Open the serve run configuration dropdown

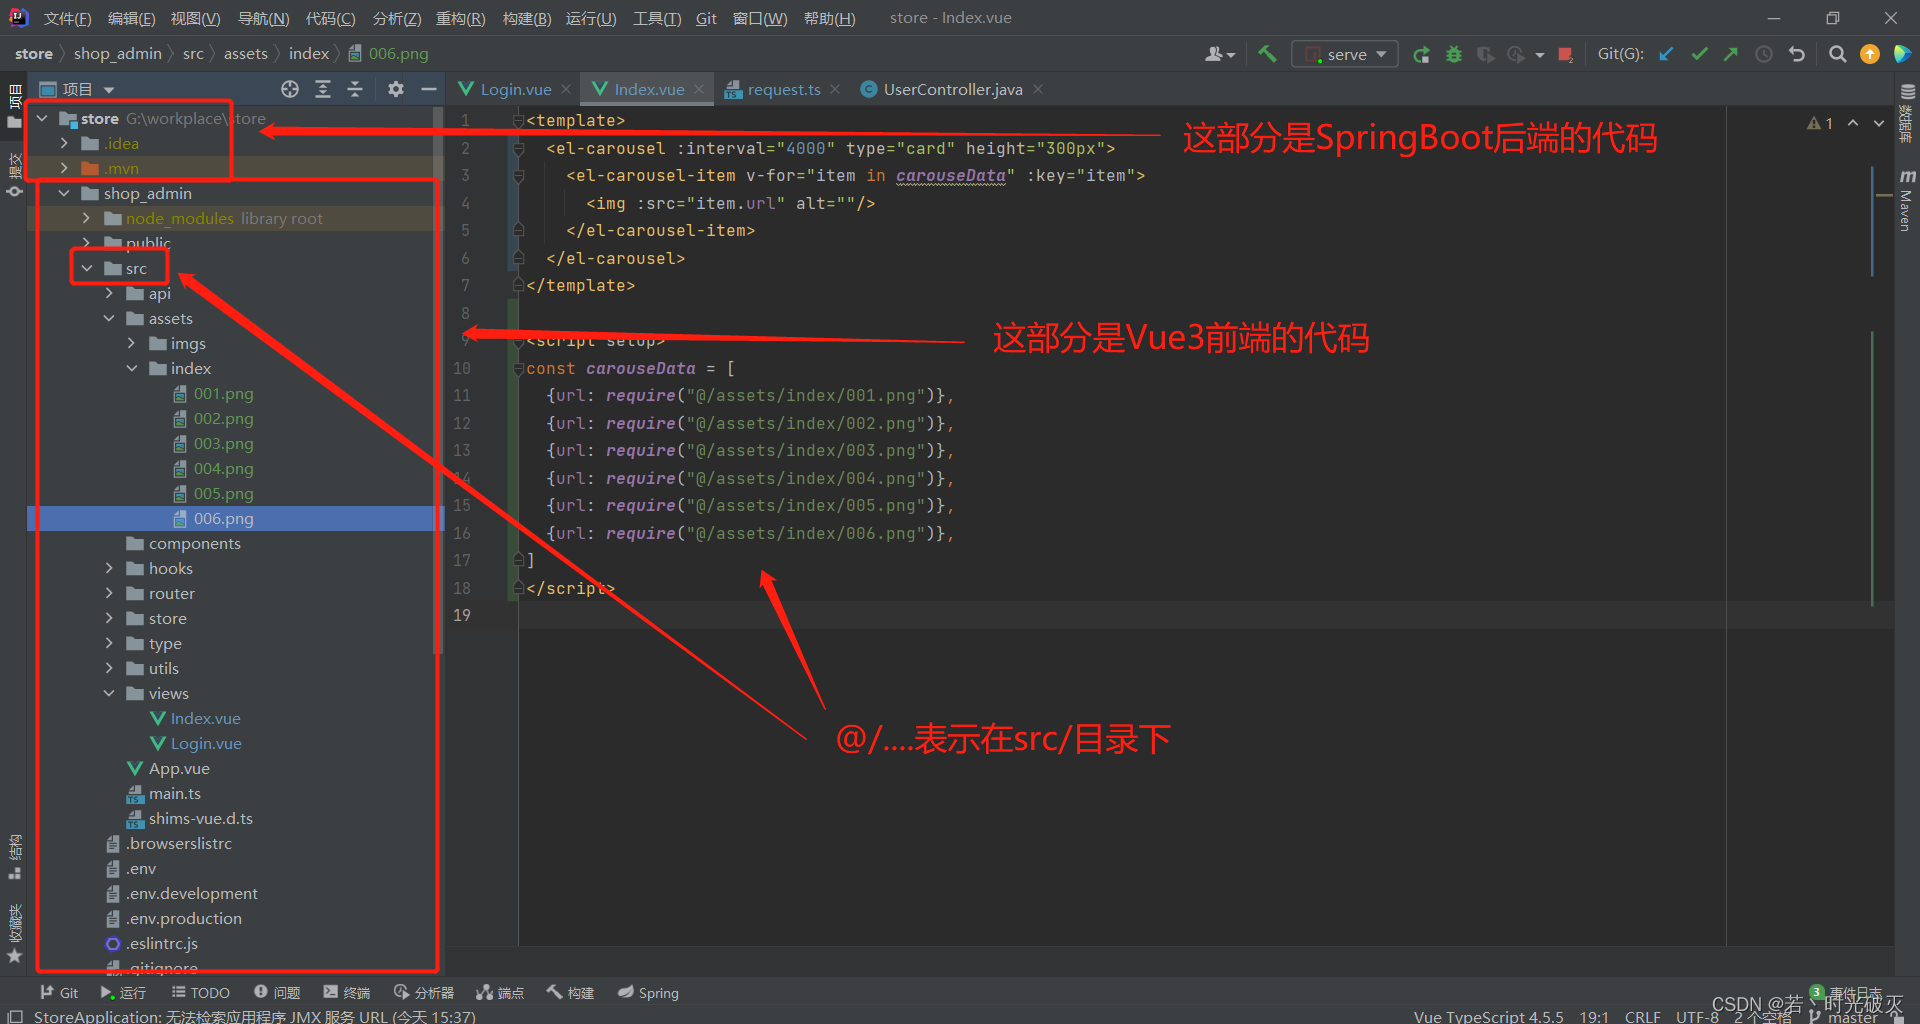(1344, 54)
